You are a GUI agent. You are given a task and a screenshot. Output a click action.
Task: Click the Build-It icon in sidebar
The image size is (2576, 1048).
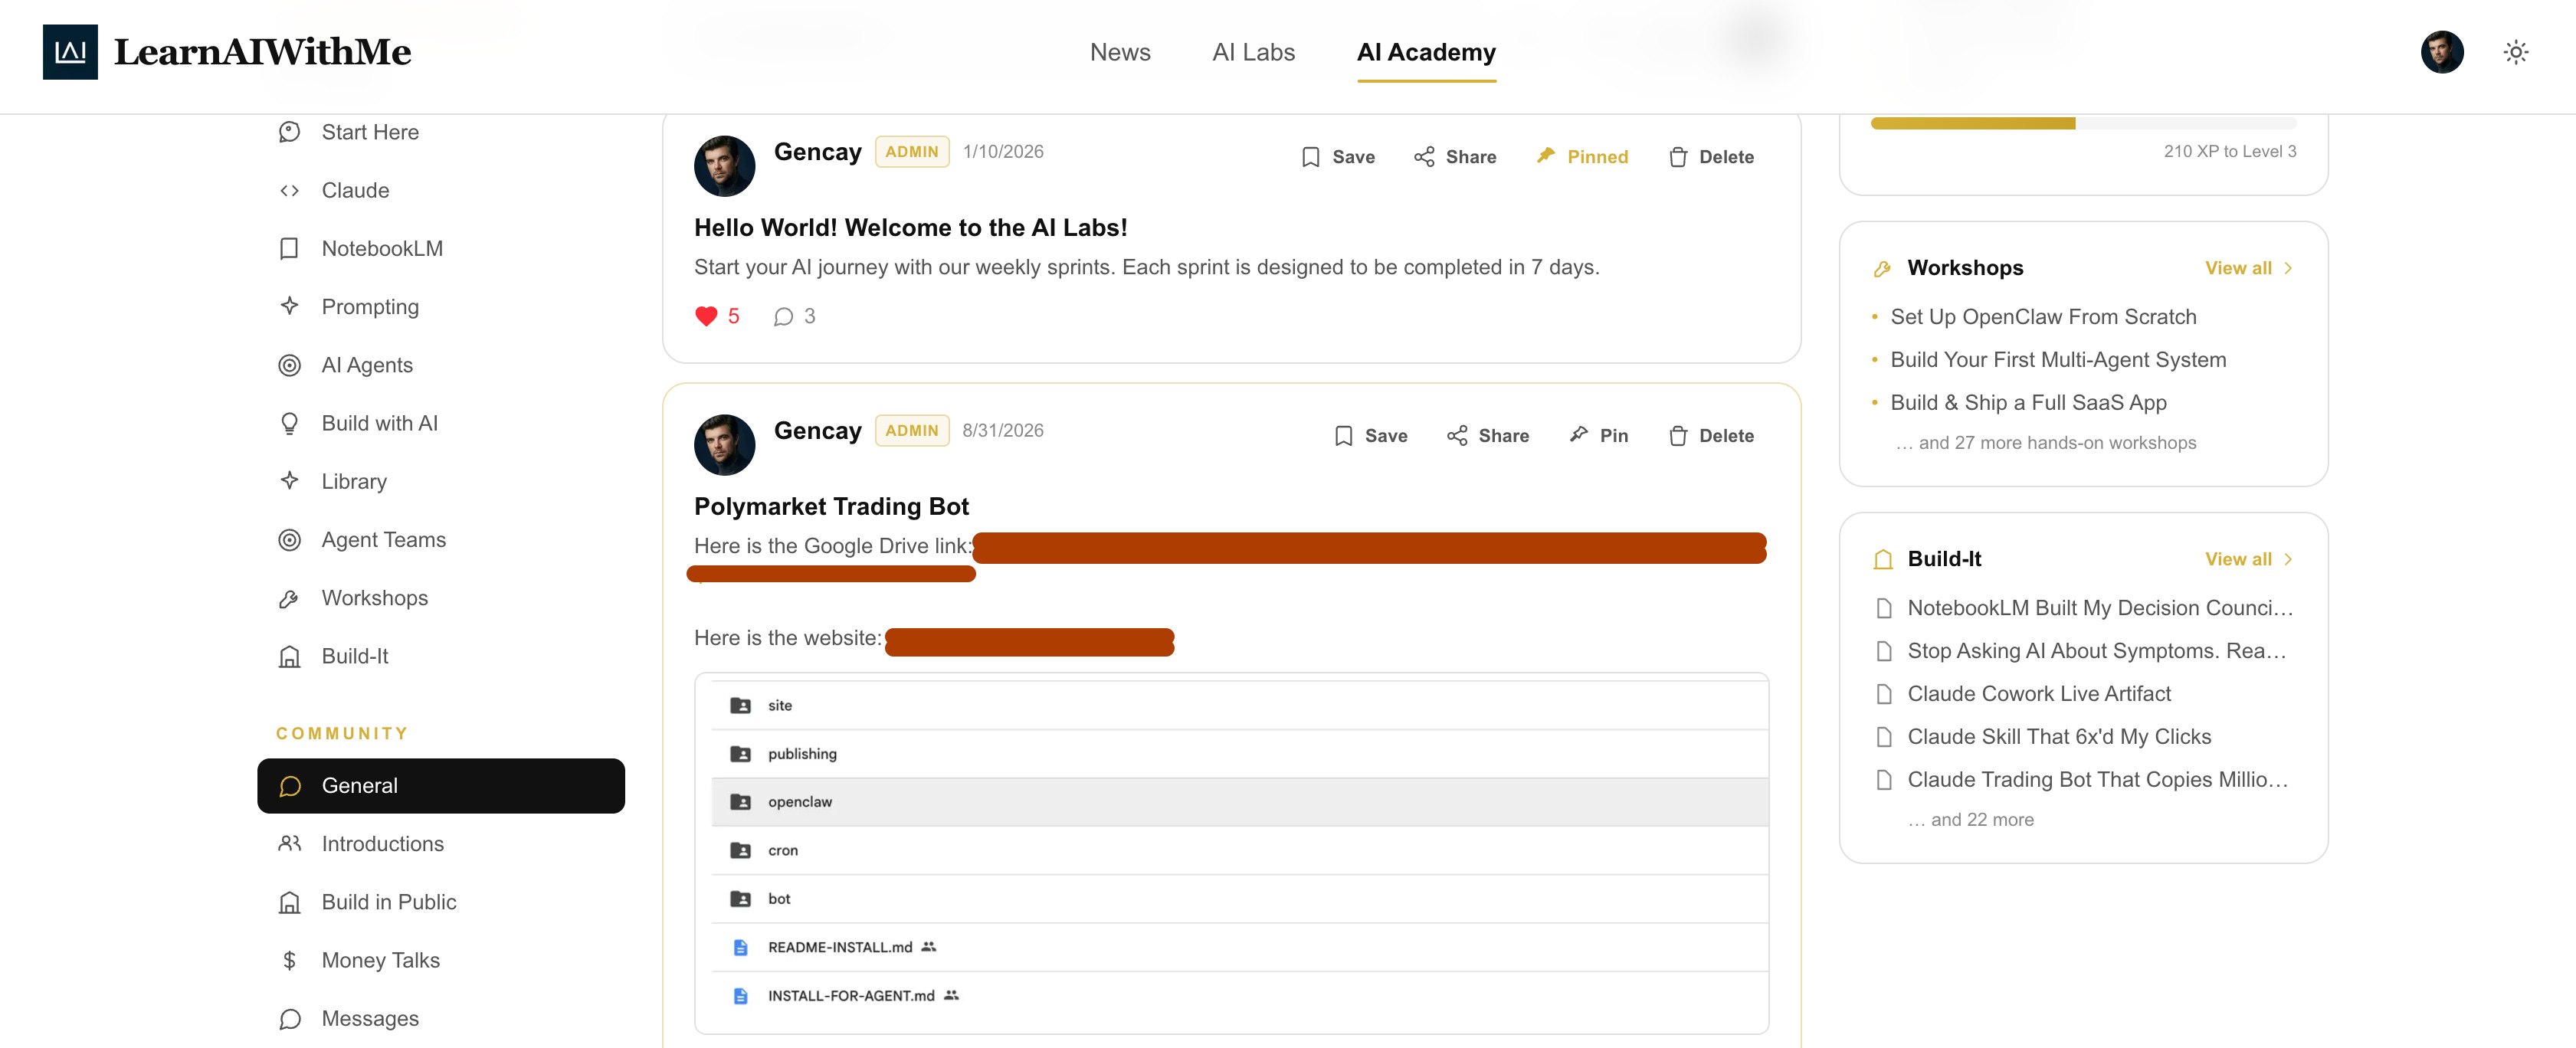coord(289,656)
